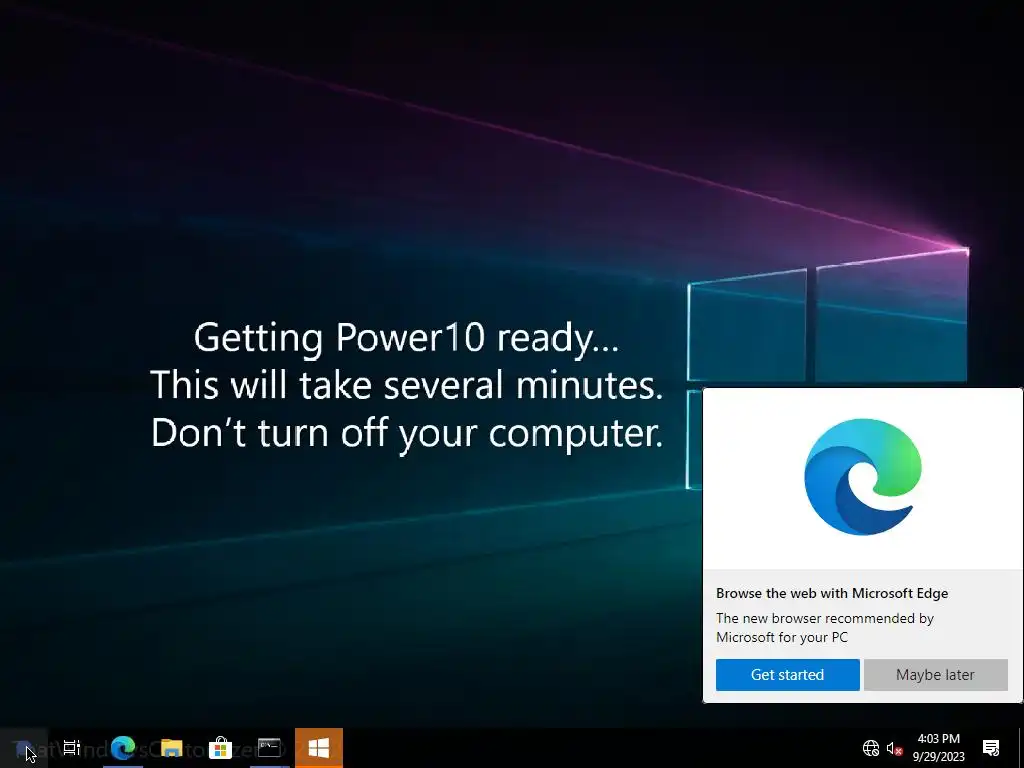Open Task View from the taskbar
Viewport: 1024px width, 768px height.
click(72, 748)
